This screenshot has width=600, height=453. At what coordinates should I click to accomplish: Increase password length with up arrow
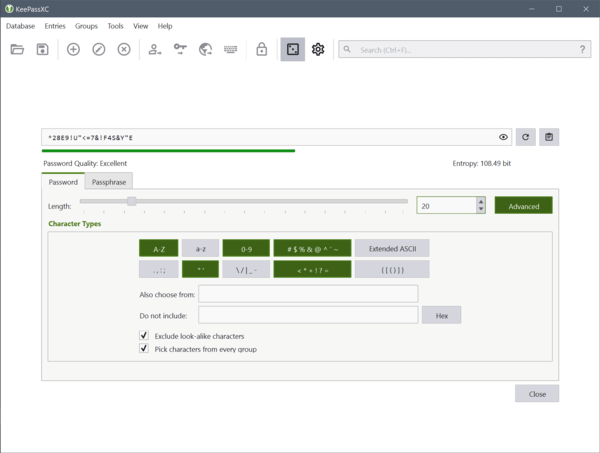click(481, 201)
